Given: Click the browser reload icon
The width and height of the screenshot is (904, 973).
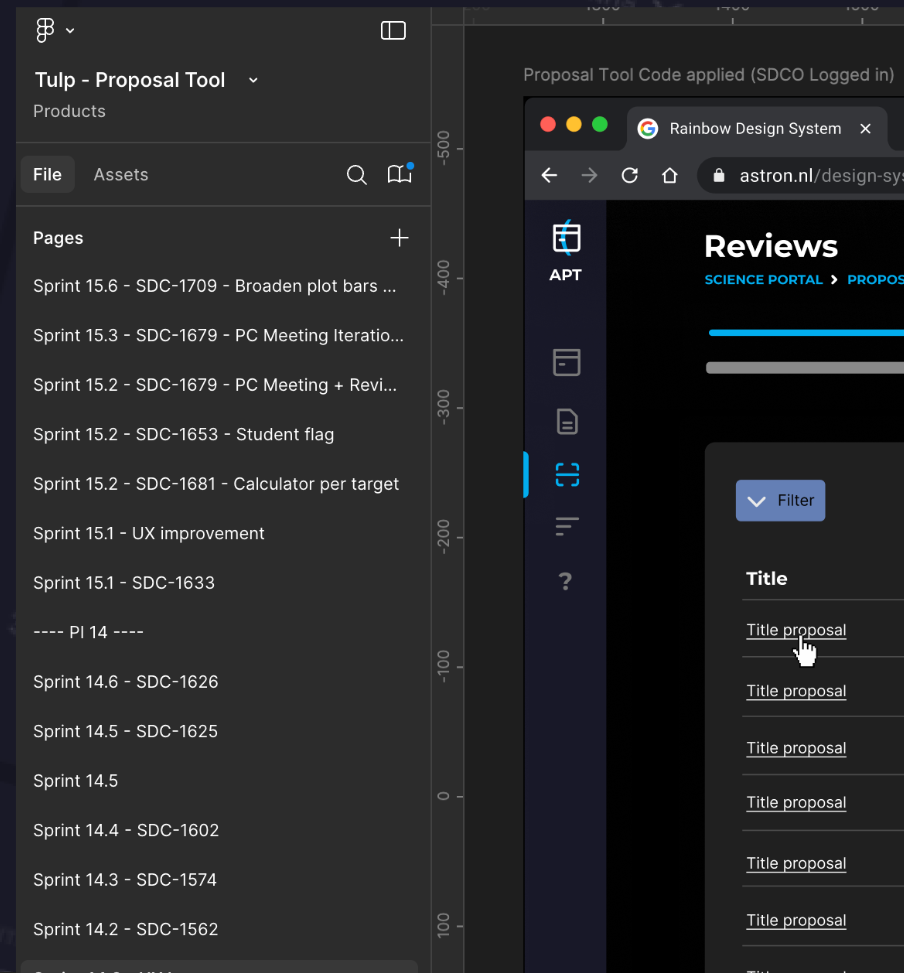Looking at the screenshot, I should tap(629, 176).
